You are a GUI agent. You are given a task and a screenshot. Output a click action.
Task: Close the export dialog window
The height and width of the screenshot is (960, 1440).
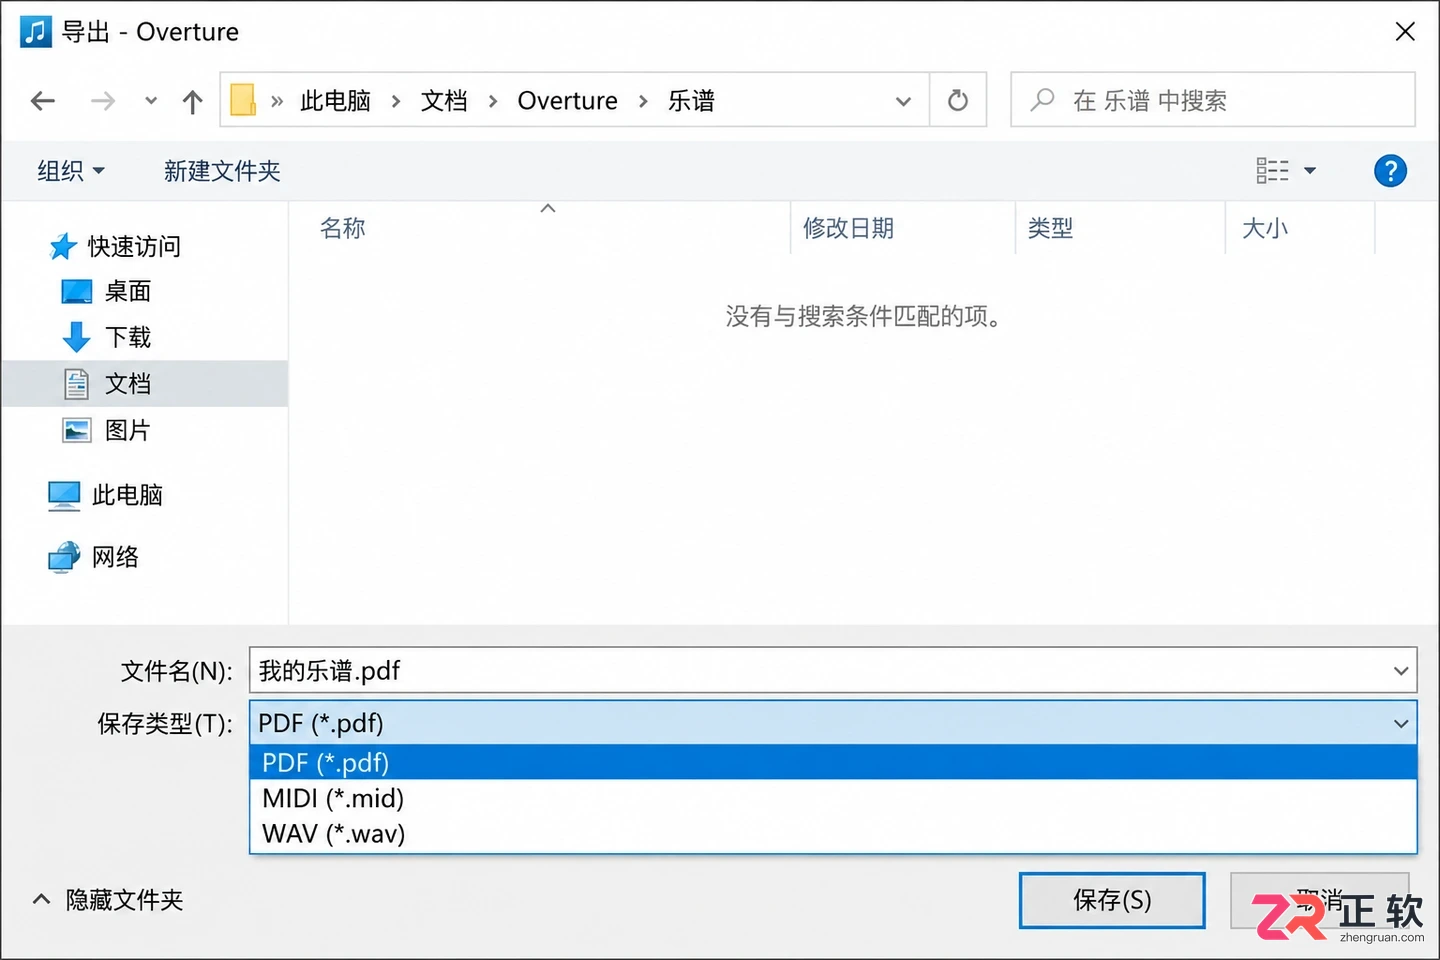(x=1405, y=31)
